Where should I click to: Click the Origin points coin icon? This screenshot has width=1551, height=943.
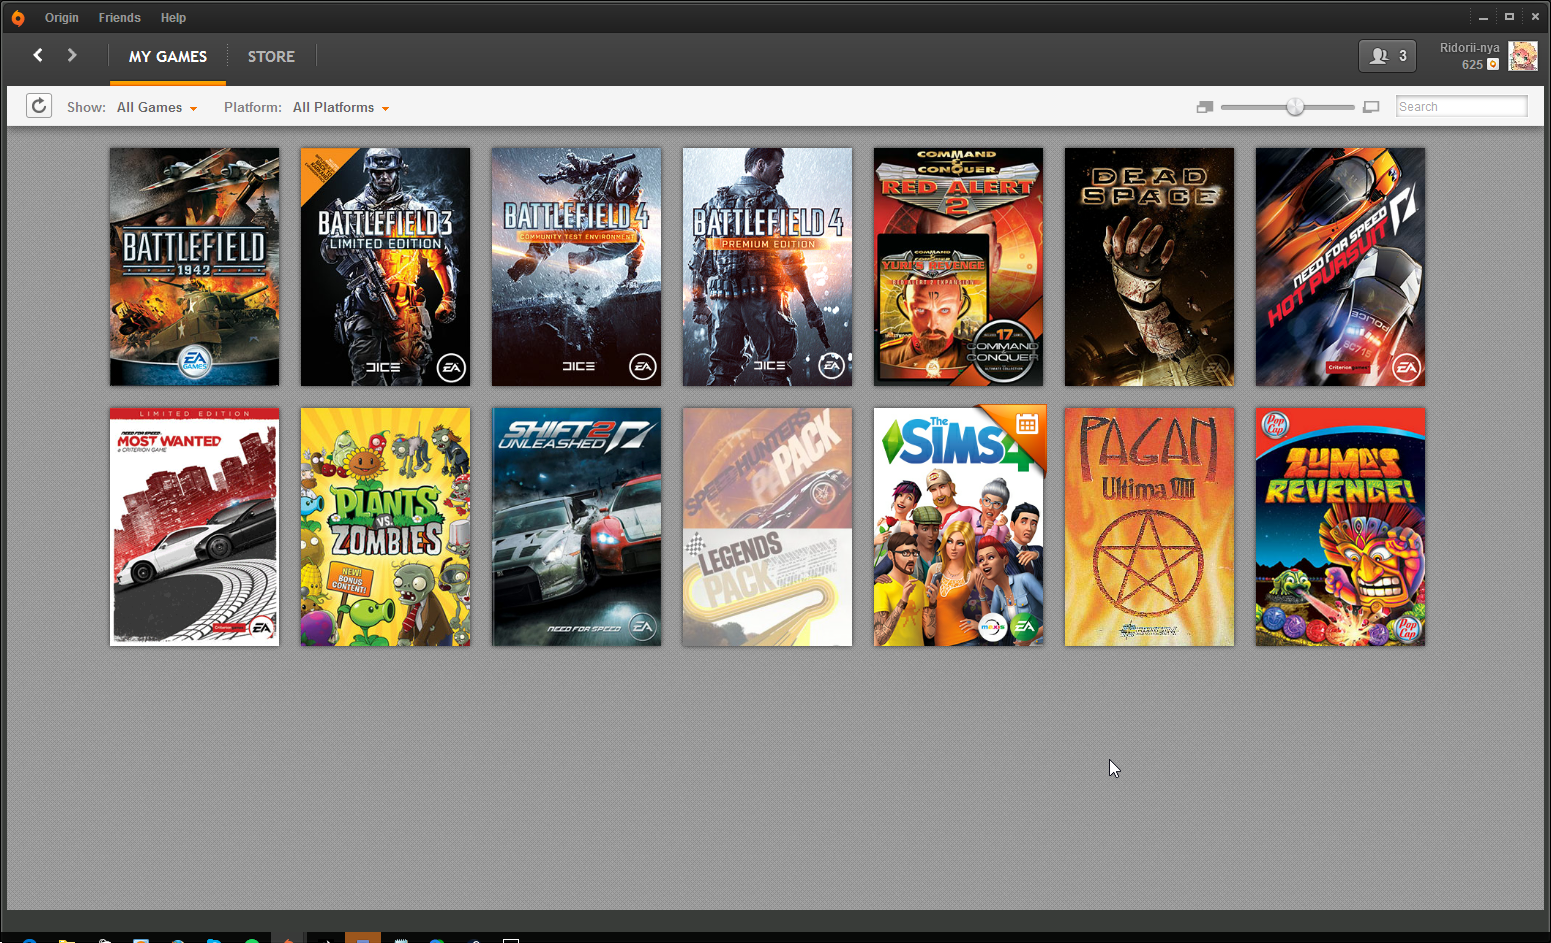click(1493, 65)
